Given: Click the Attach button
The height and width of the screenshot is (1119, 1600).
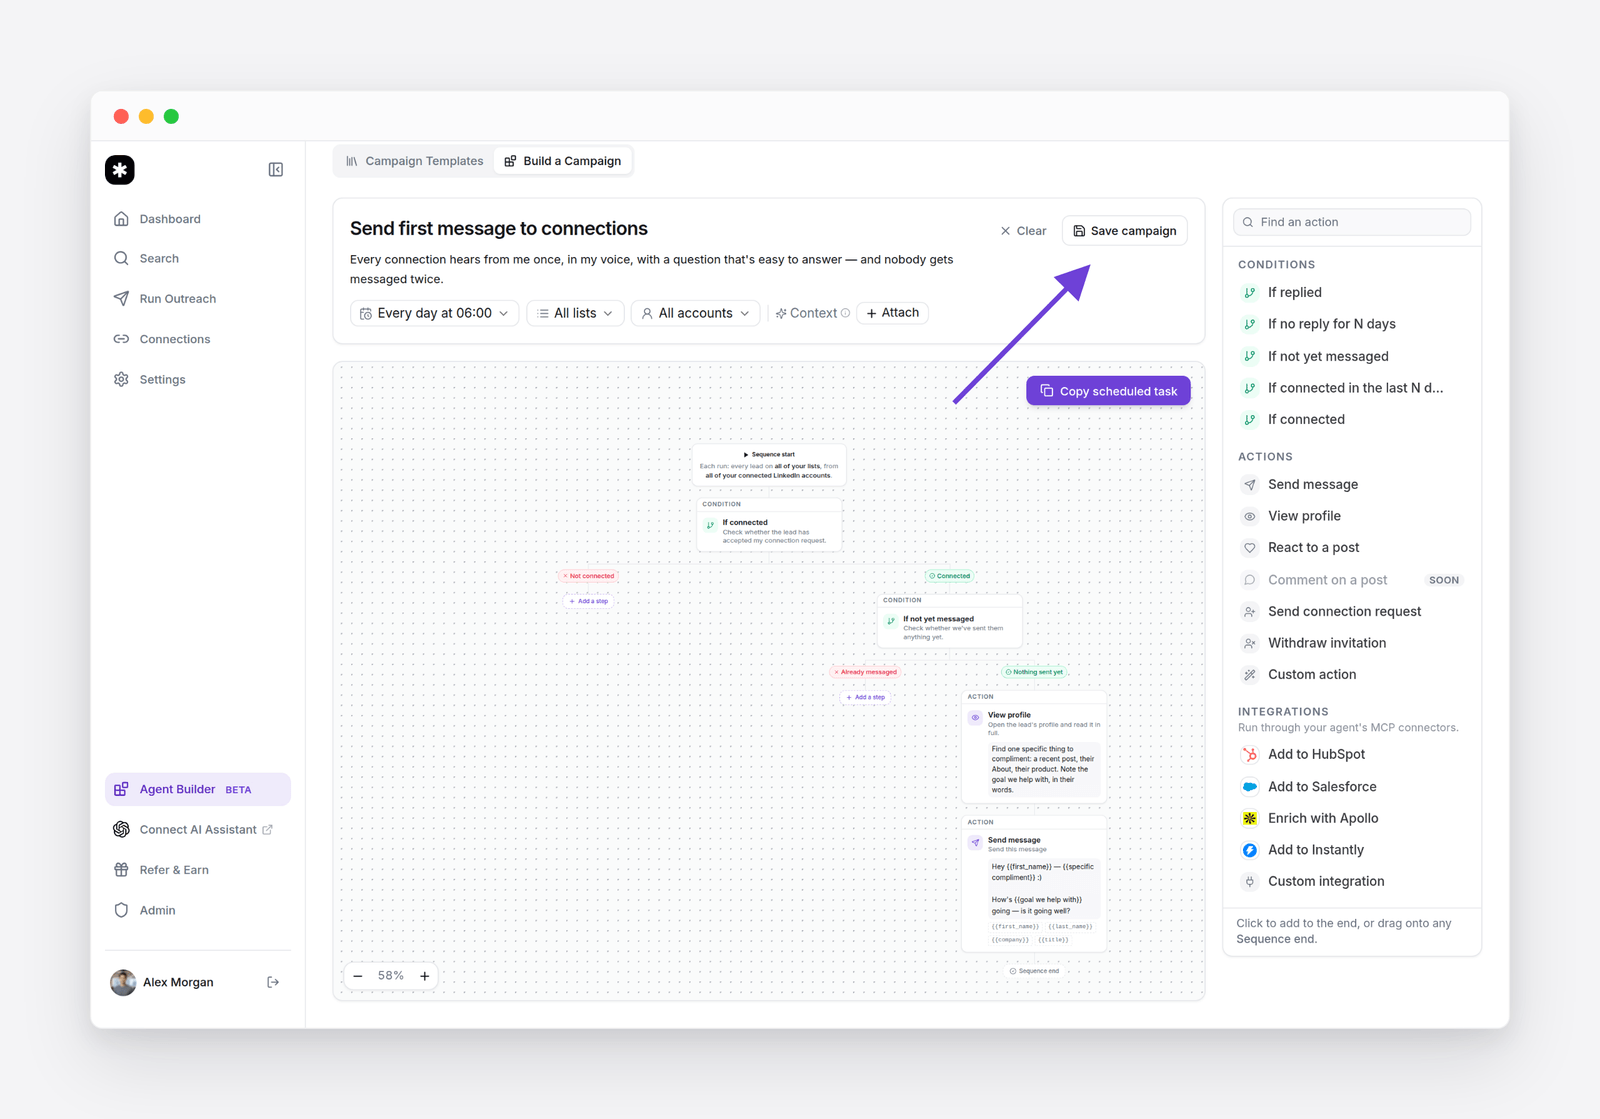Looking at the screenshot, I should pos(893,313).
